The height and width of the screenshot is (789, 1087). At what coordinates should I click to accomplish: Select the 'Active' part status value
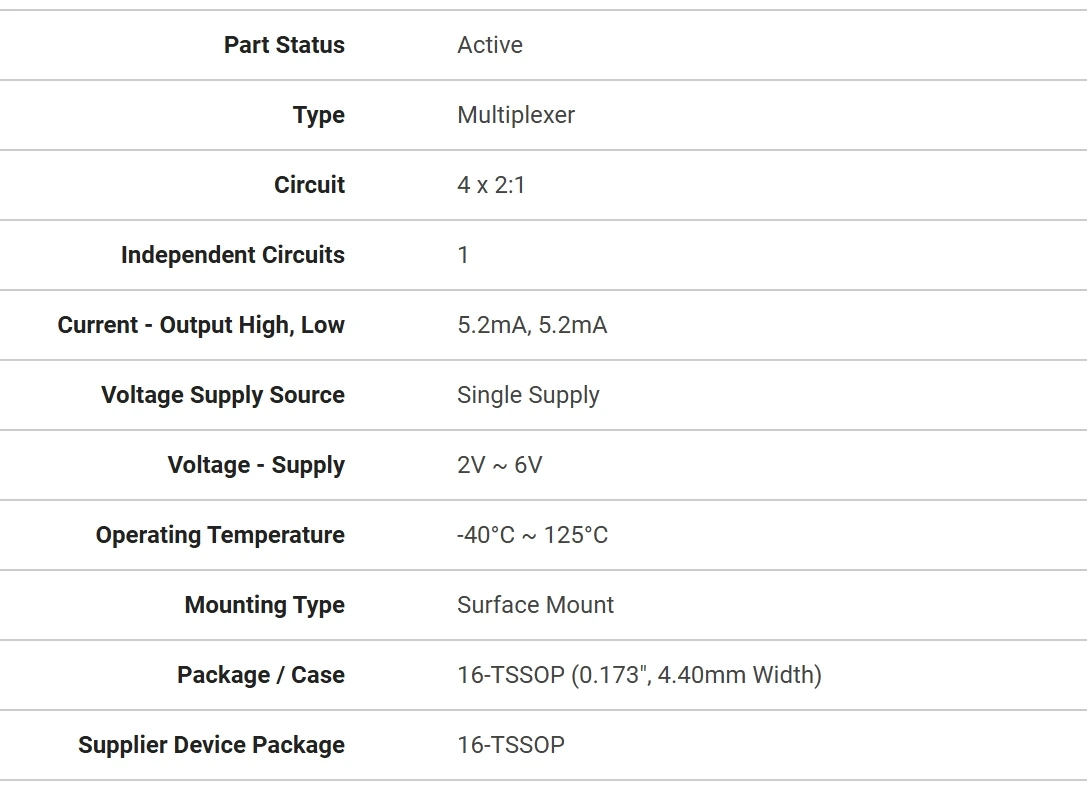click(490, 45)
